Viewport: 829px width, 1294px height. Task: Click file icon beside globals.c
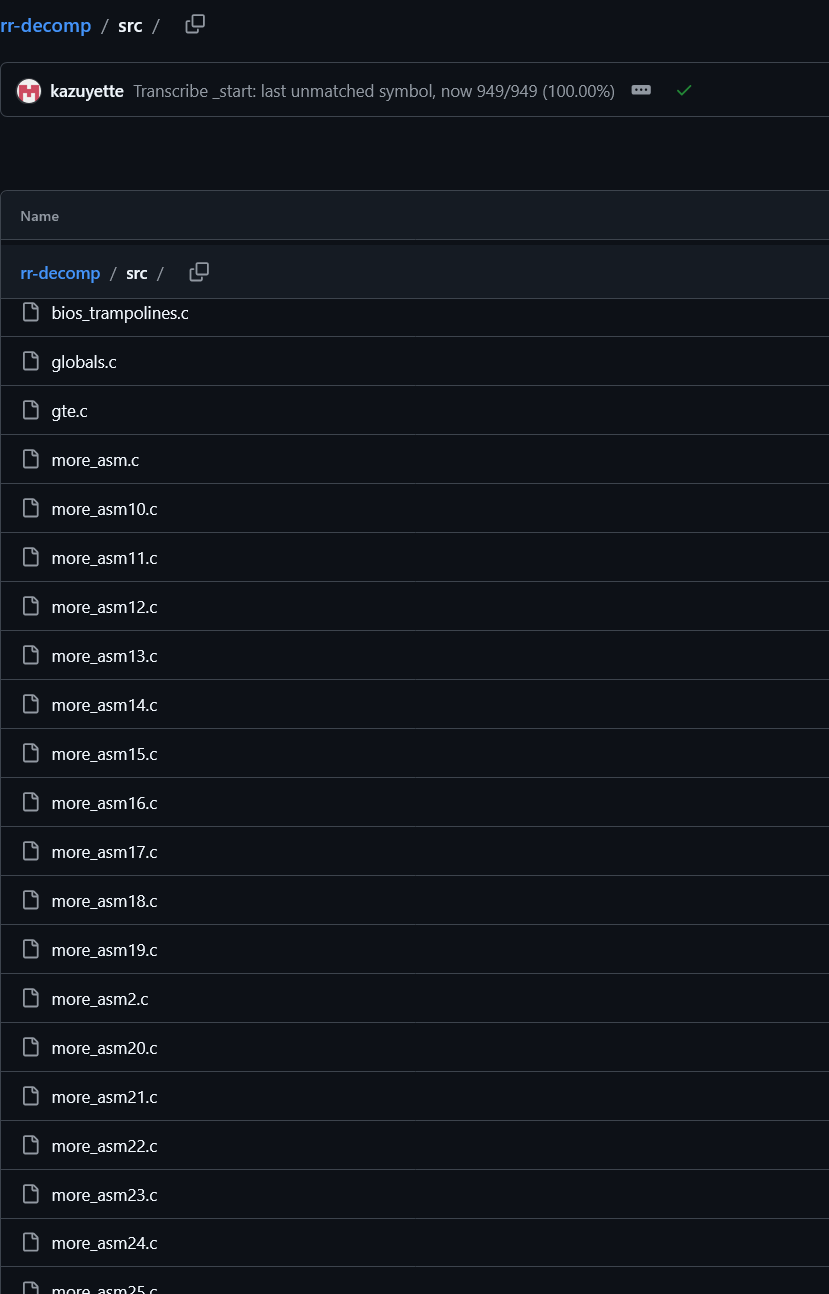(31, 362)
